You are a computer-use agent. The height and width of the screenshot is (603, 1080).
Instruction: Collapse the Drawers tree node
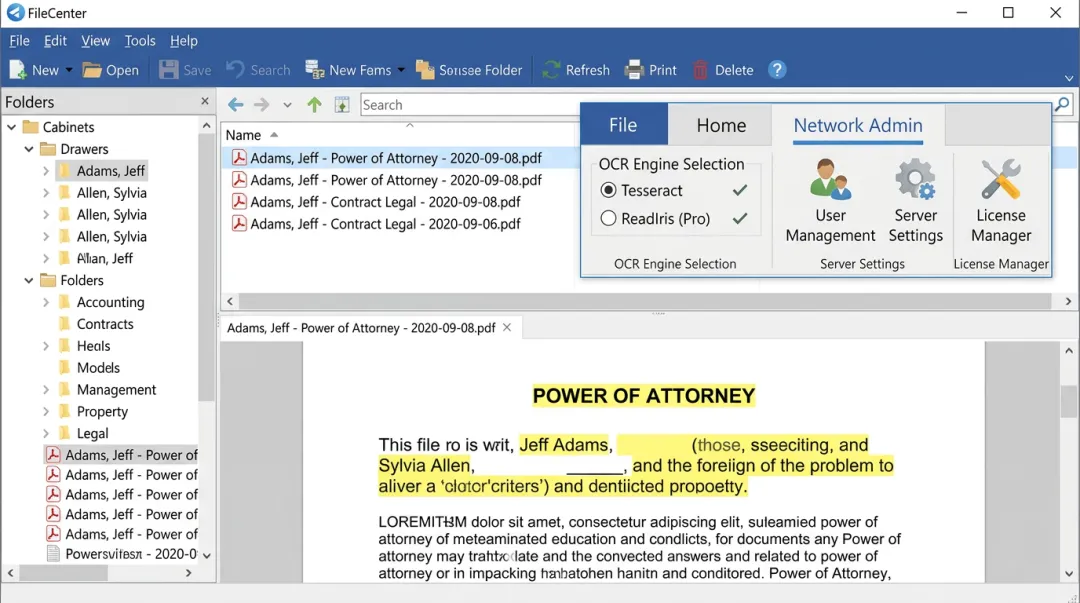pyautogui.click(x=29, y=149)
